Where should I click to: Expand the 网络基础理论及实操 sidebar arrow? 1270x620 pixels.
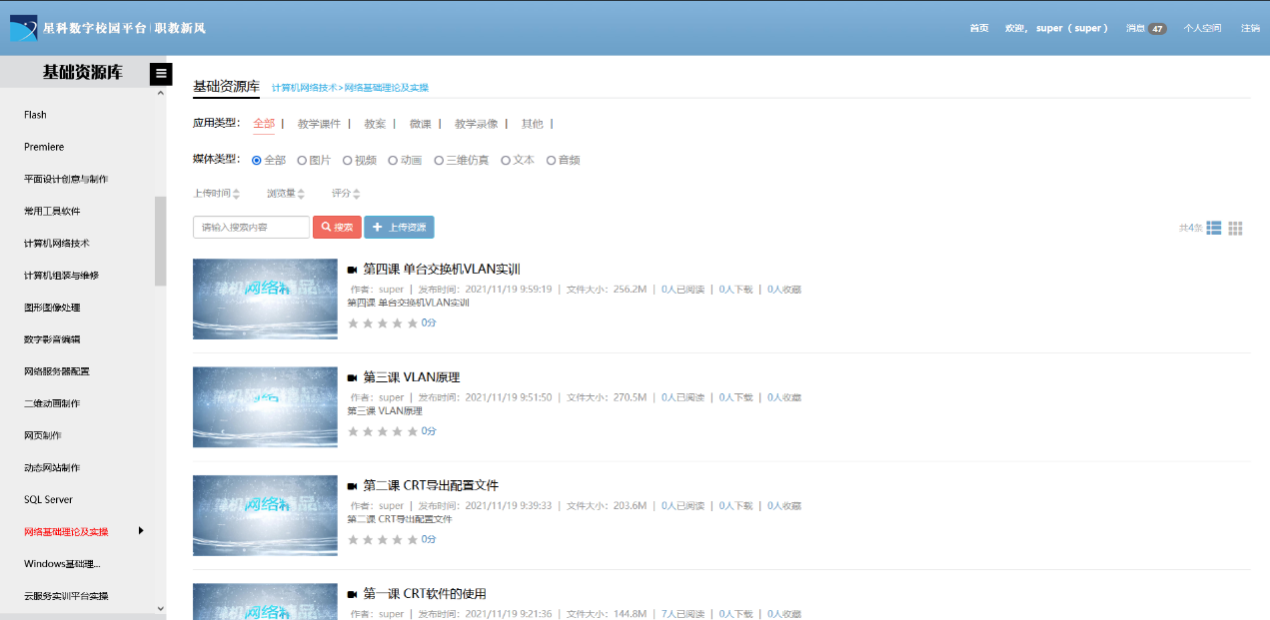pos(141,531)
